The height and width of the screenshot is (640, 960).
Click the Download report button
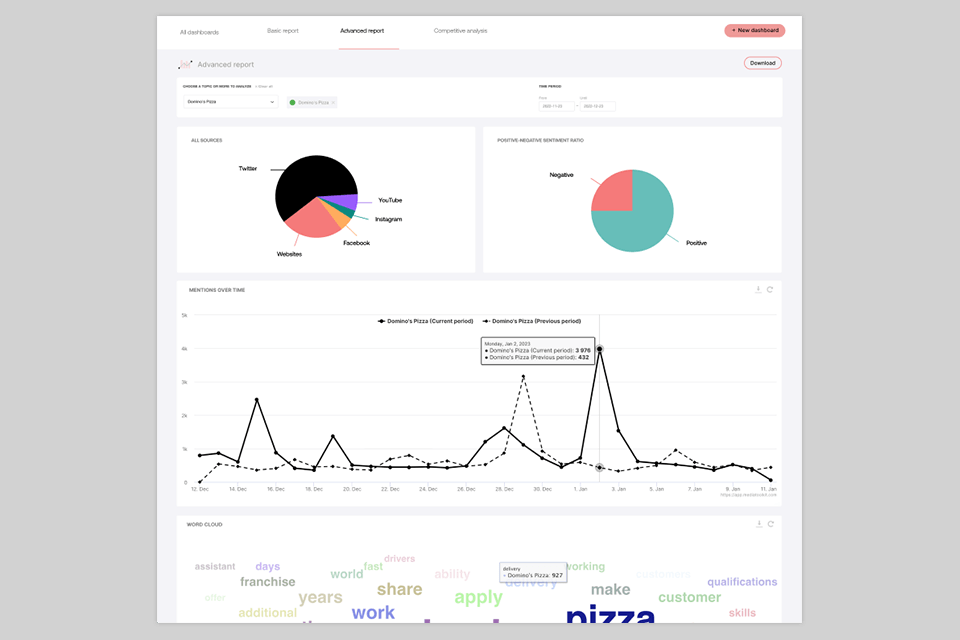coord(762,63)
